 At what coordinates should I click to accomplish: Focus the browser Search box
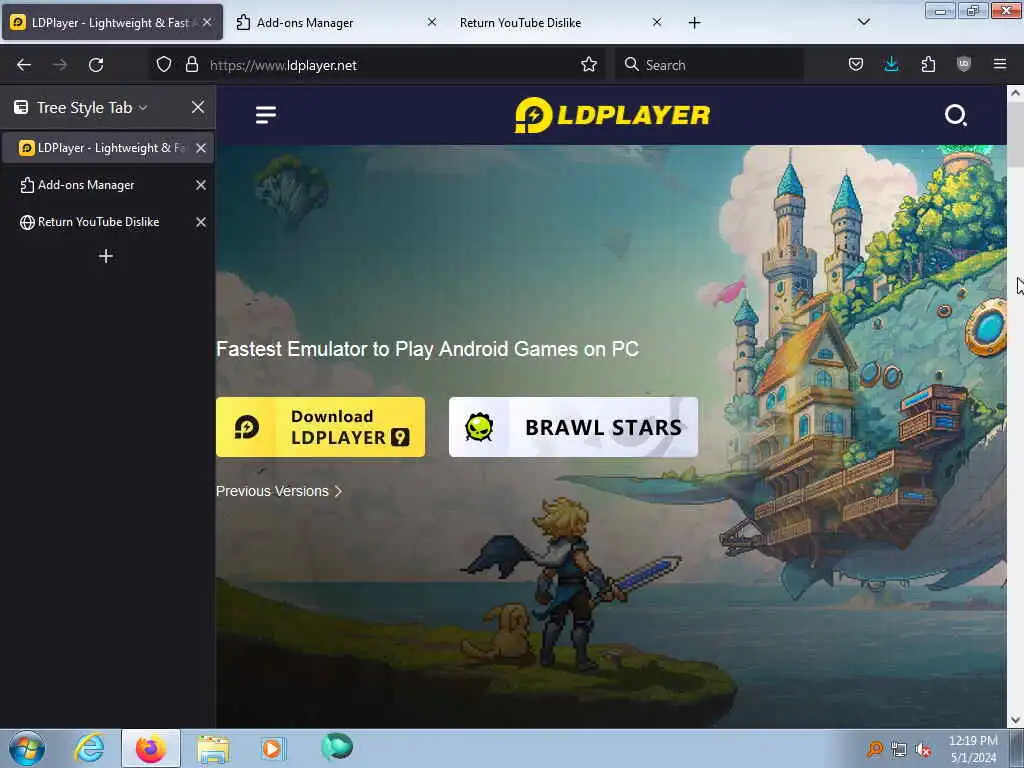[709, 65]
